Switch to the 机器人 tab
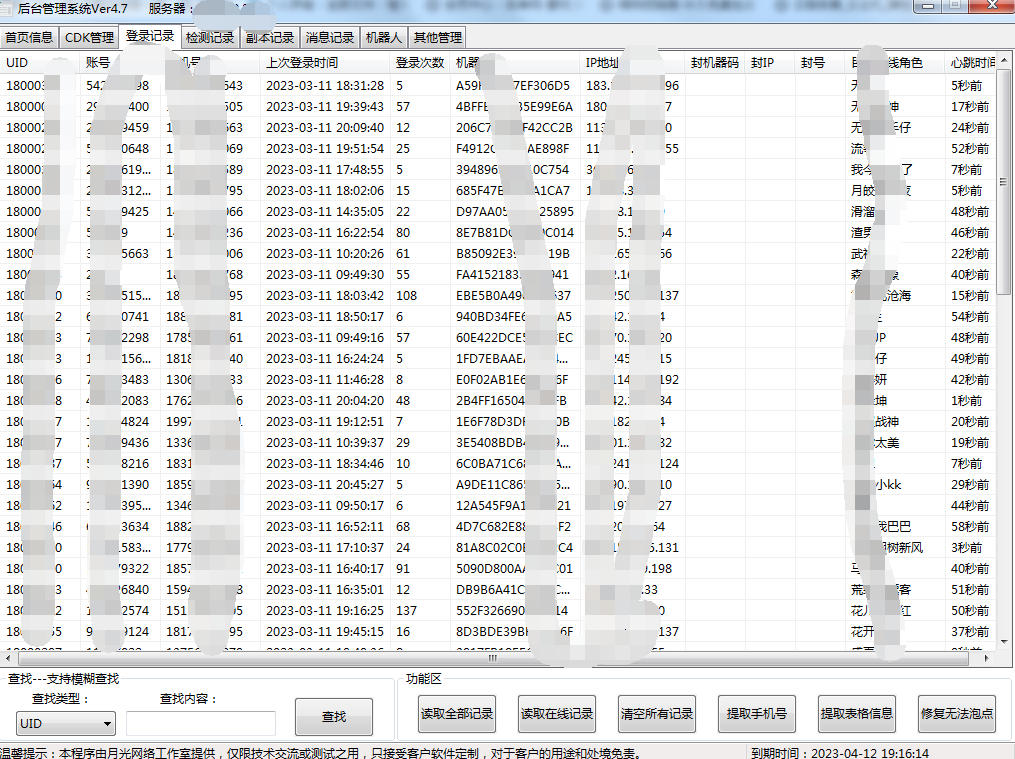The height and width of the screenshot is (759, 1015). (384, 38)
